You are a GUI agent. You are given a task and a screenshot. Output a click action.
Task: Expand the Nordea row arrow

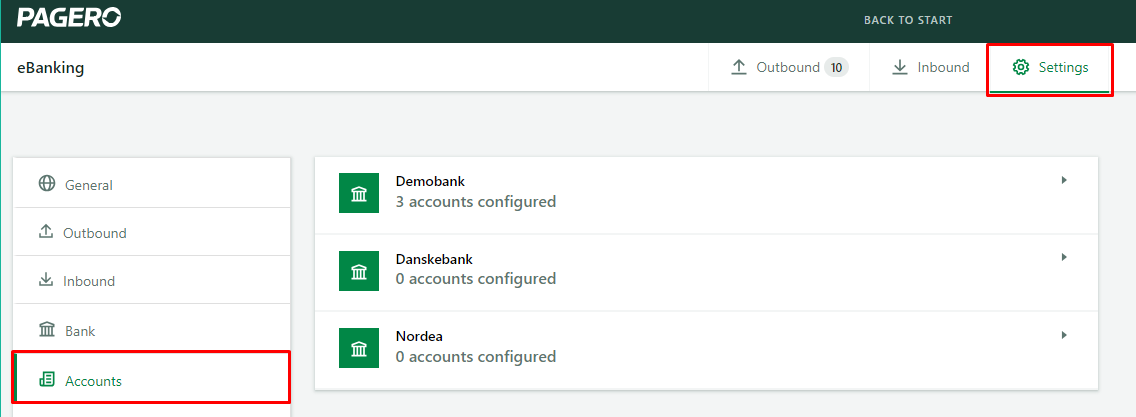[x=1064, y=335]
